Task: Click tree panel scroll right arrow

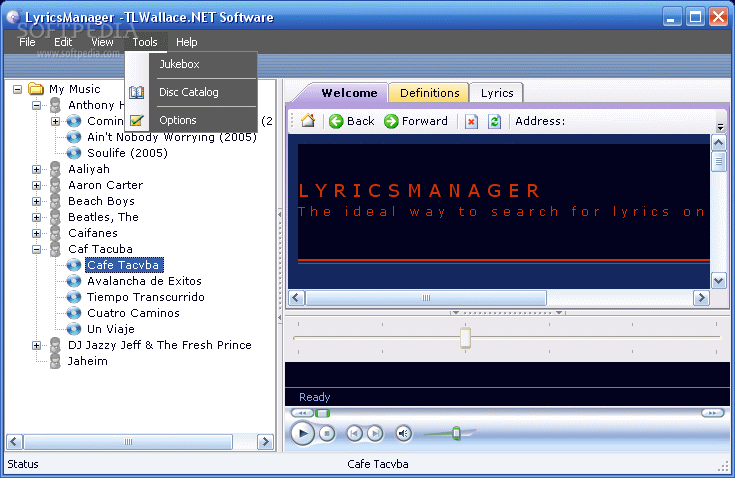Action: coord(265,441)
